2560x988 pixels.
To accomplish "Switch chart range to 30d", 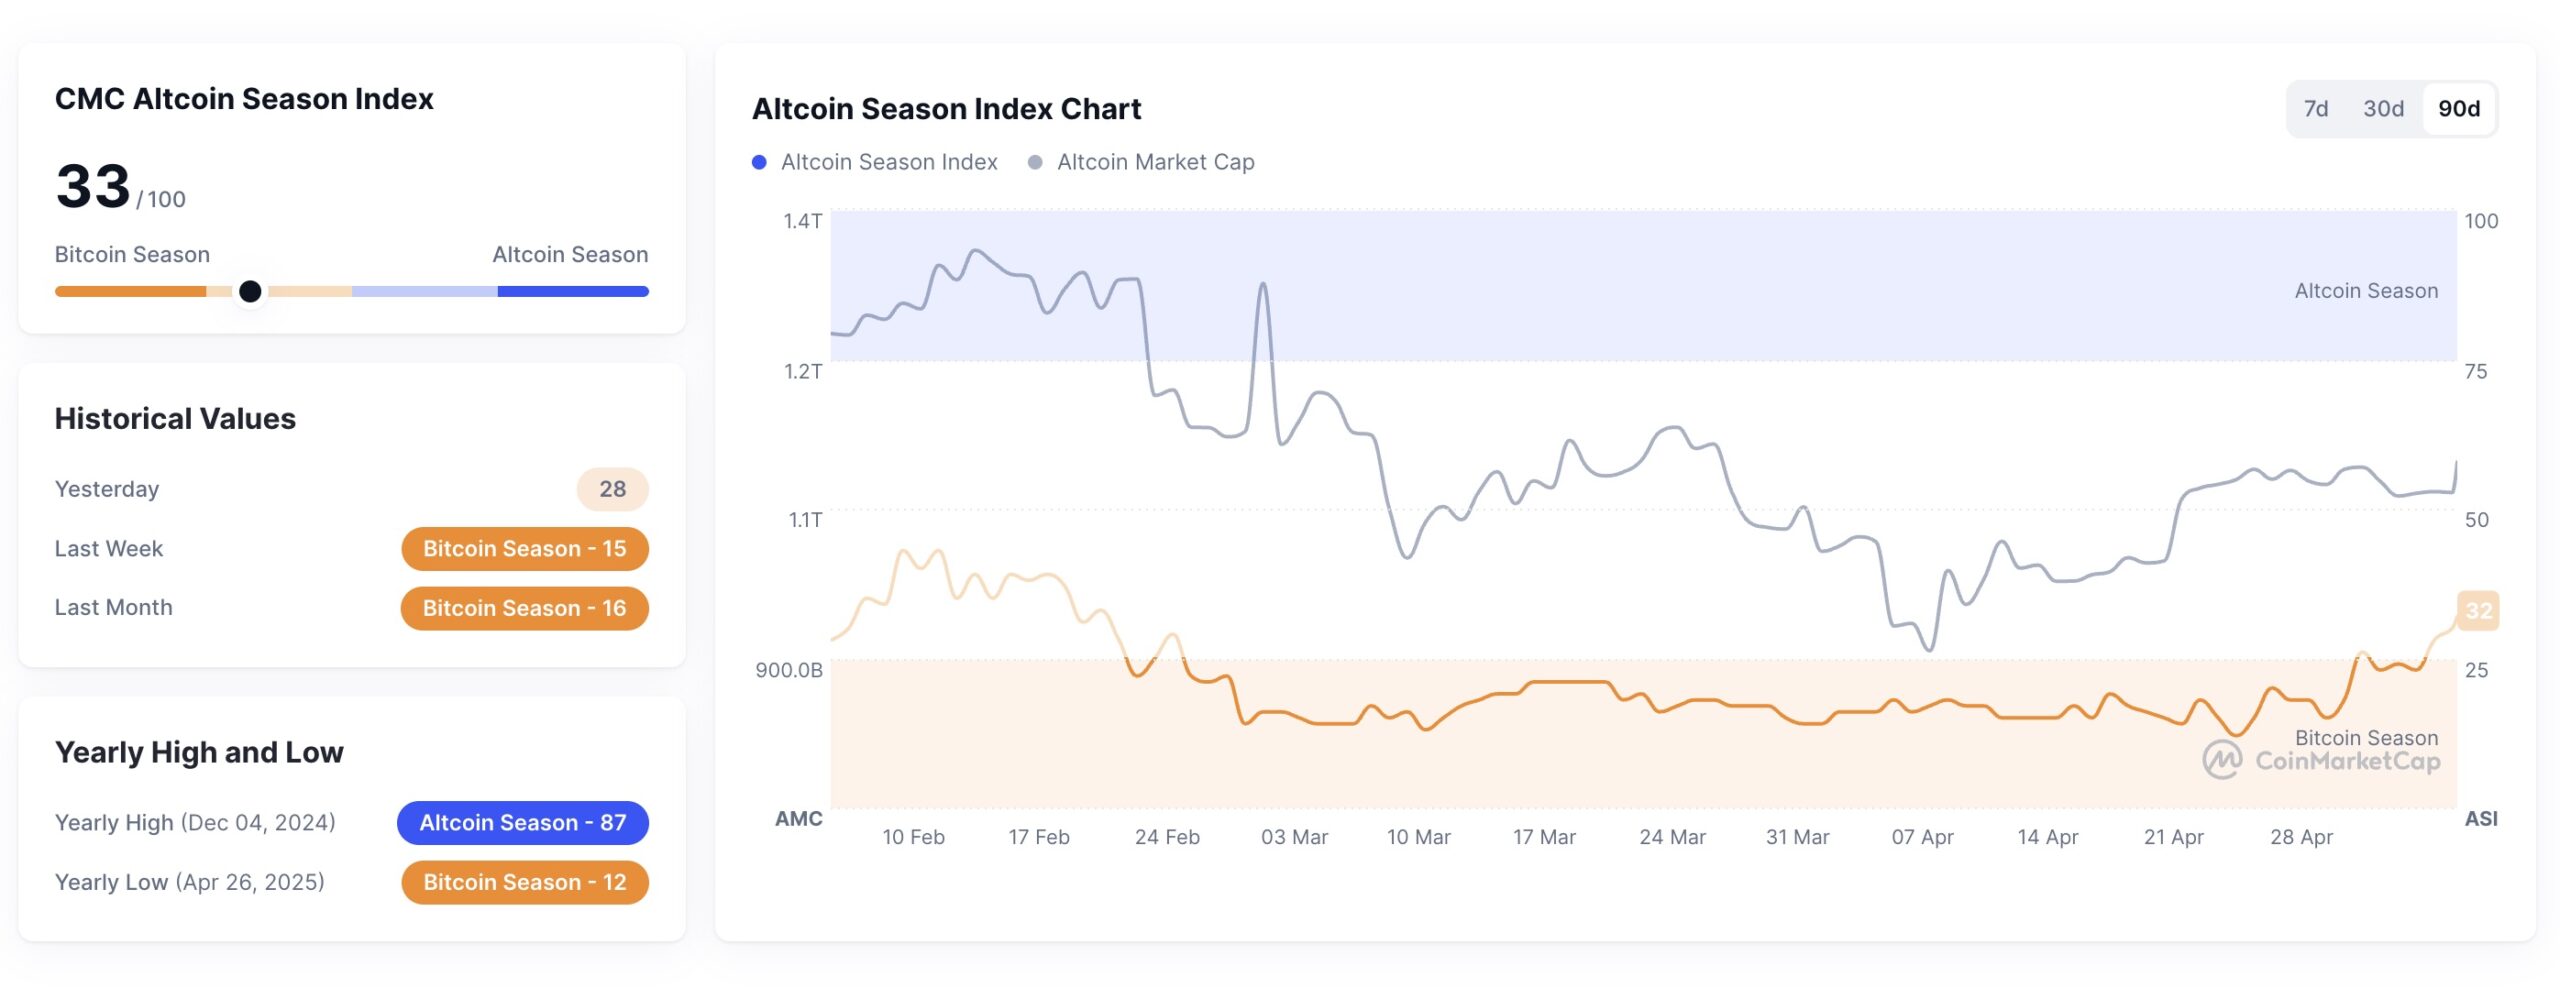I will click(x=2383, y=109).
